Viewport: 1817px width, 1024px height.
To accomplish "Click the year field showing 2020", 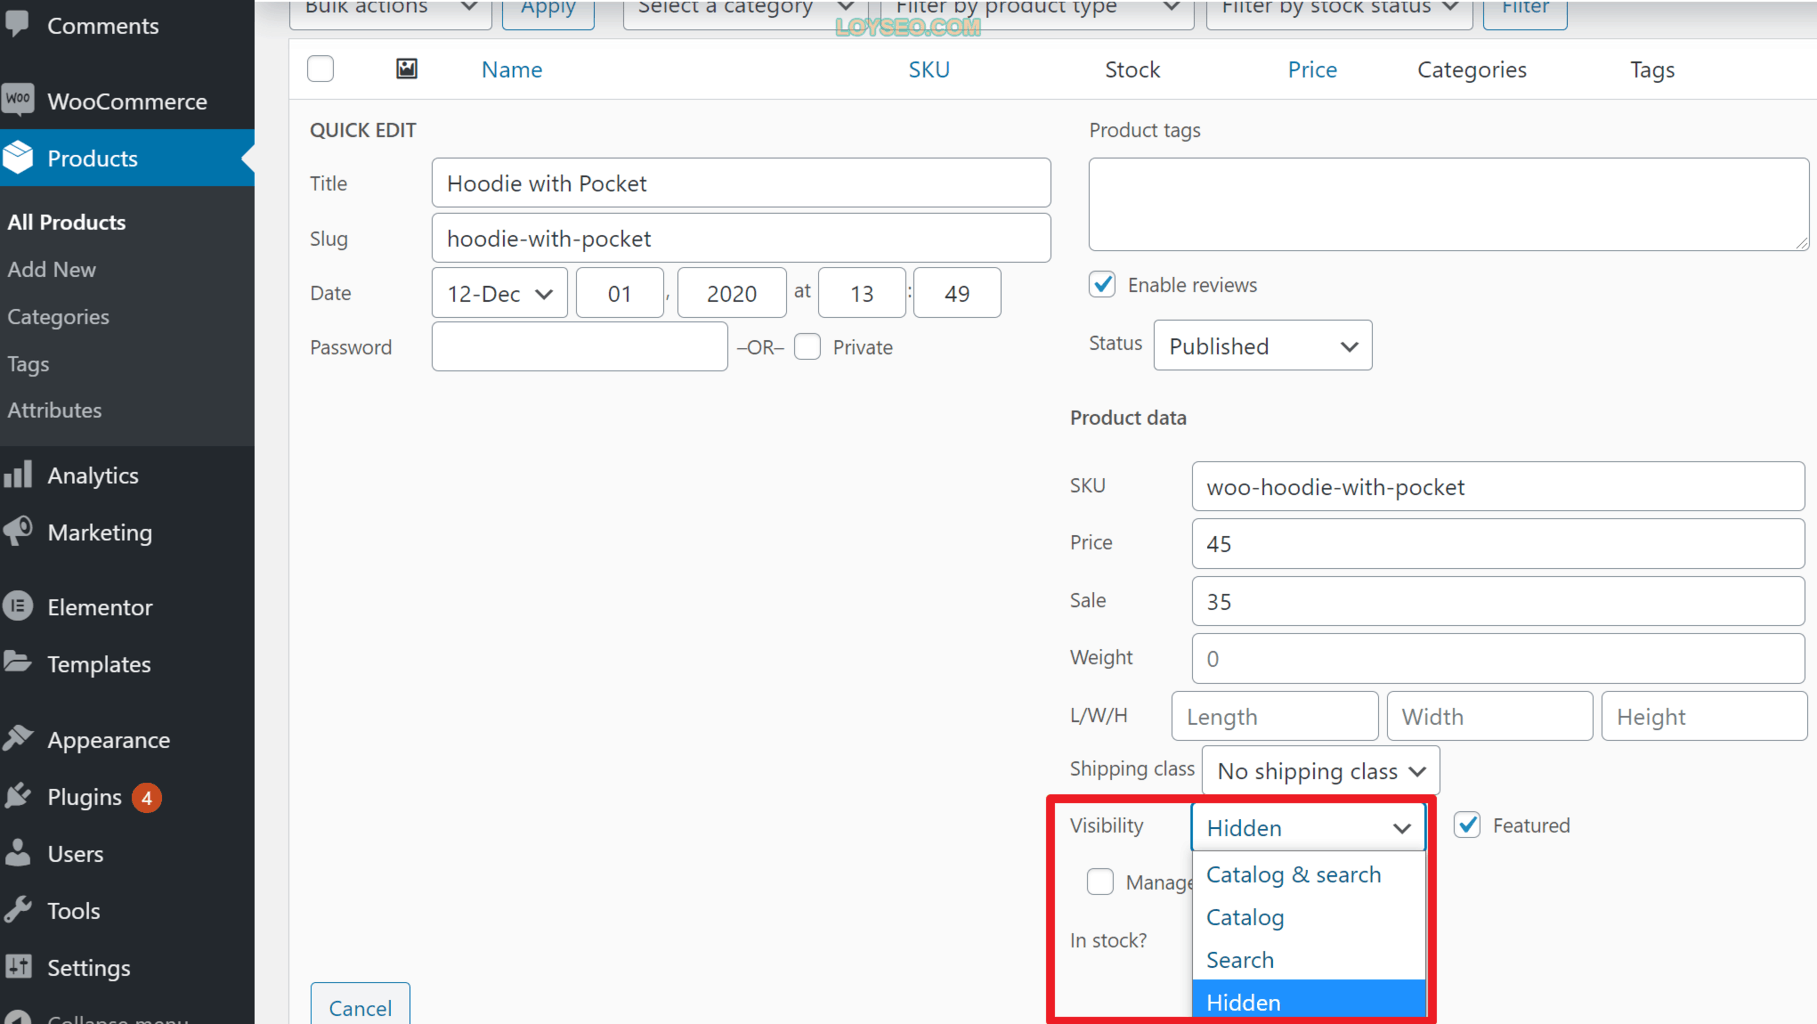I will click(x=732, y=293).
